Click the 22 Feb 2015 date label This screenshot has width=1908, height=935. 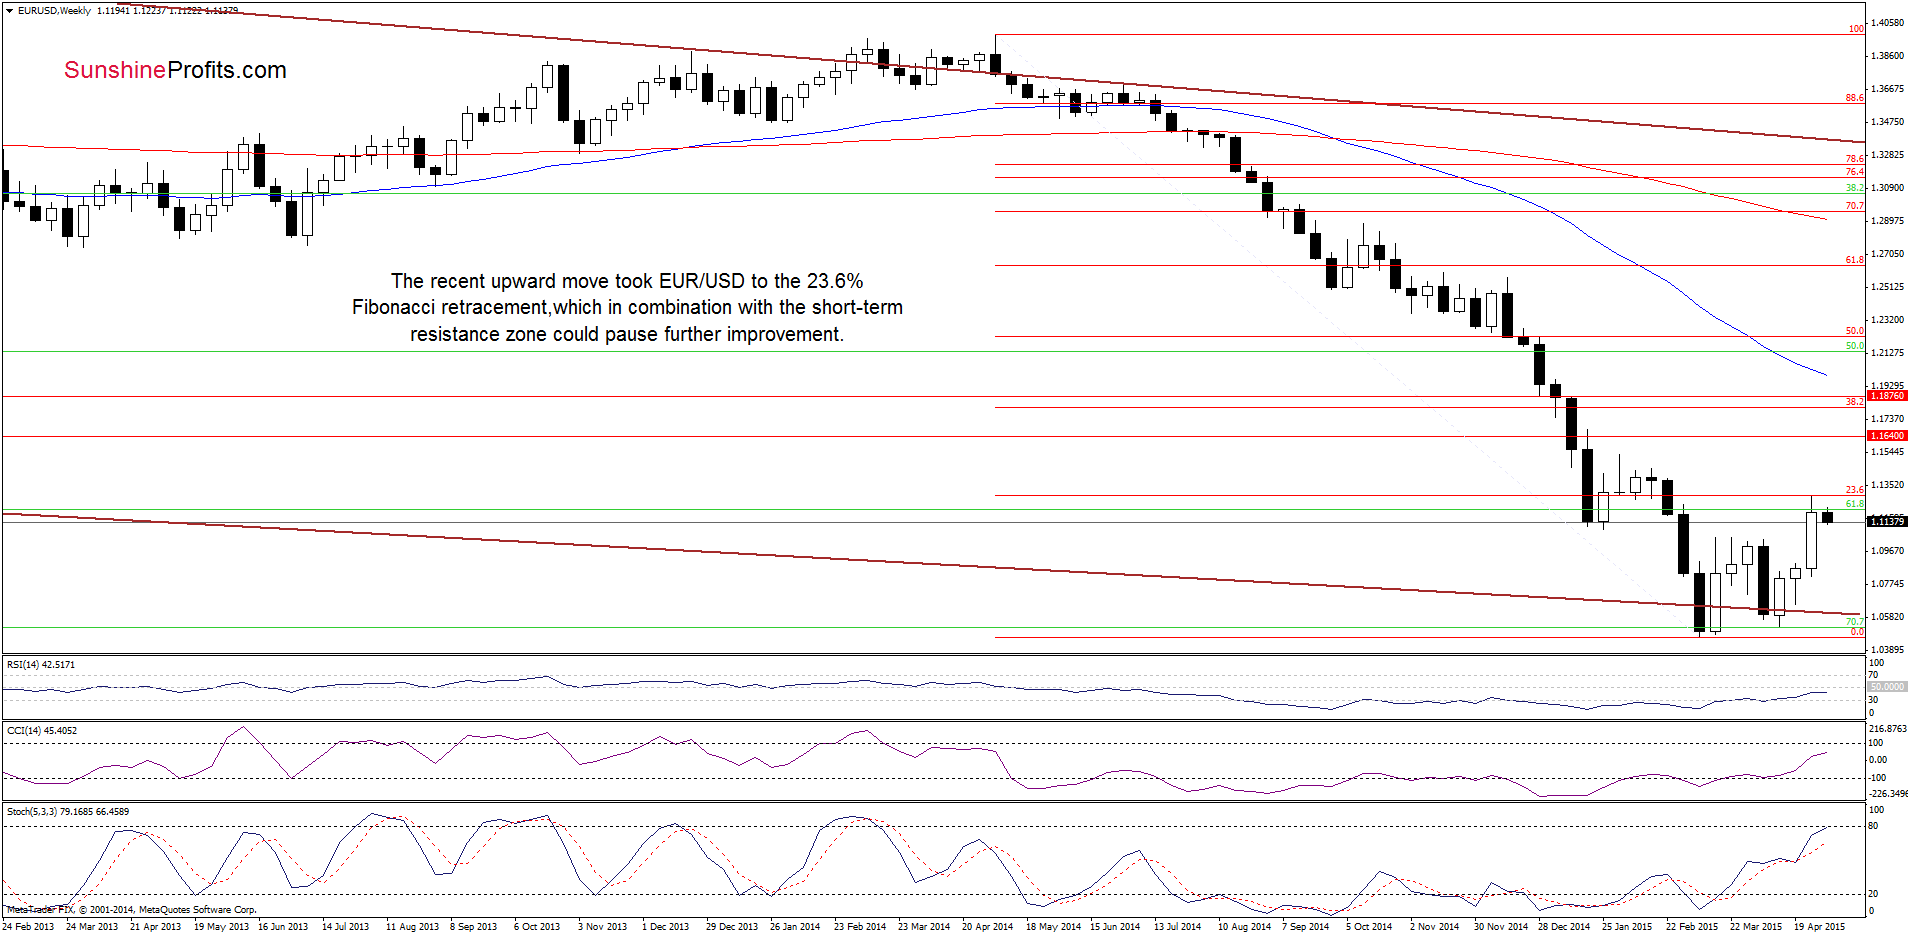click(1692, 927)
